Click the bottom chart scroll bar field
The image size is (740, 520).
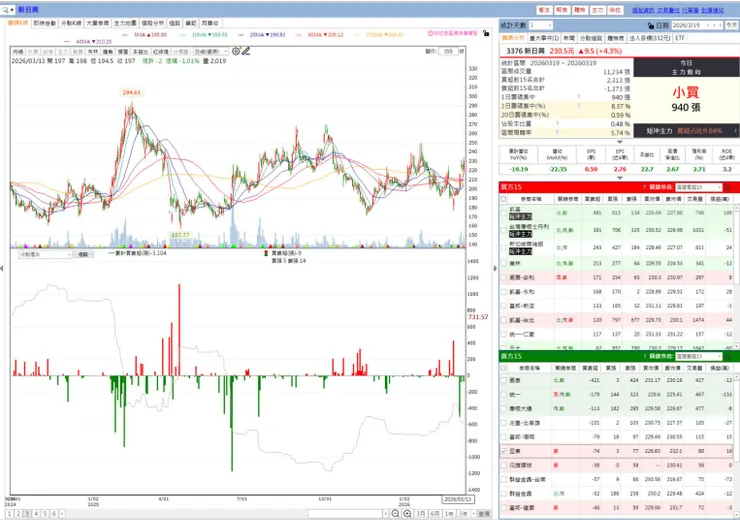pos(345,513)
